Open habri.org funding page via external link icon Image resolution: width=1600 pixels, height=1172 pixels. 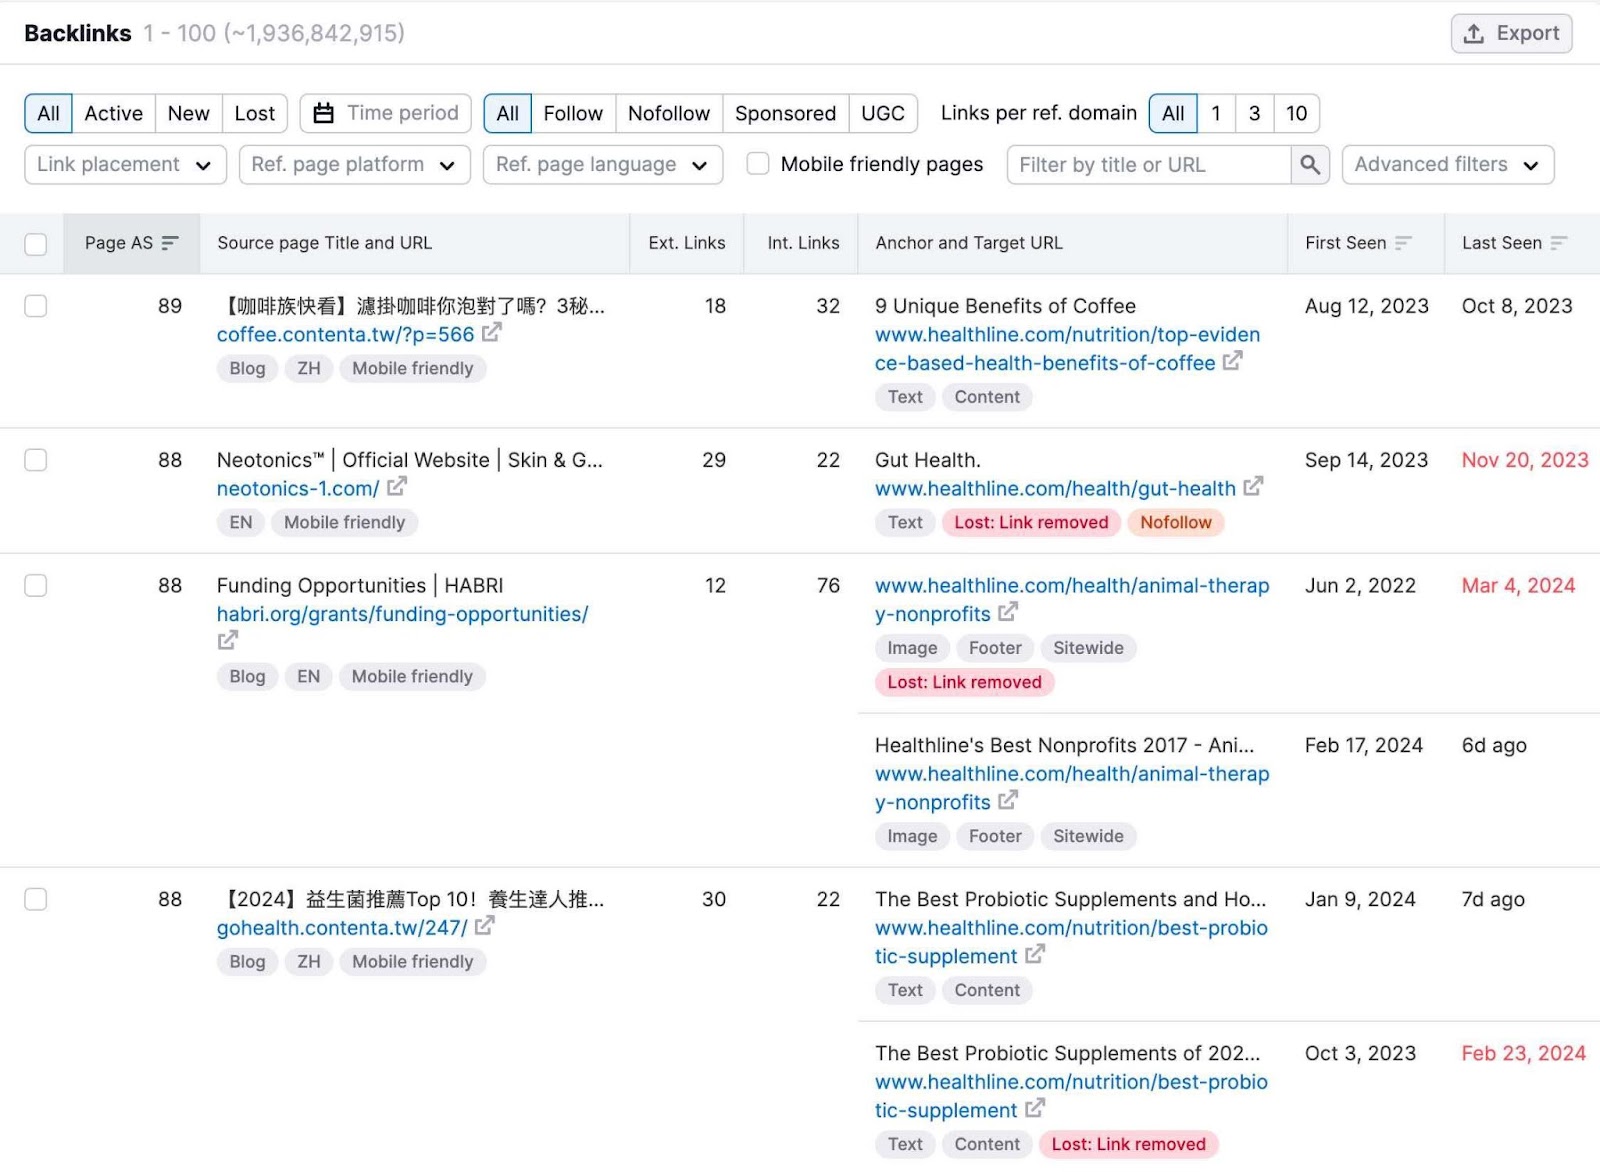tap(227, 640)
